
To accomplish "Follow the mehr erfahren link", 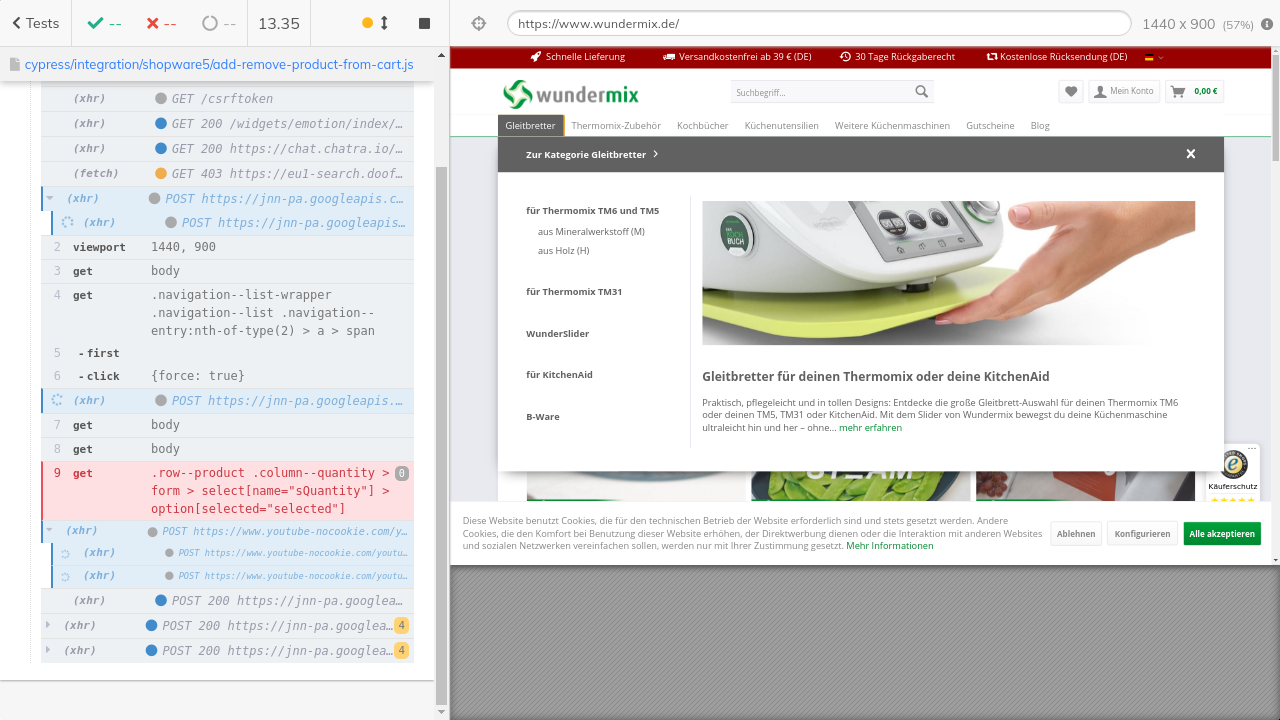I will tap(870, 428).
